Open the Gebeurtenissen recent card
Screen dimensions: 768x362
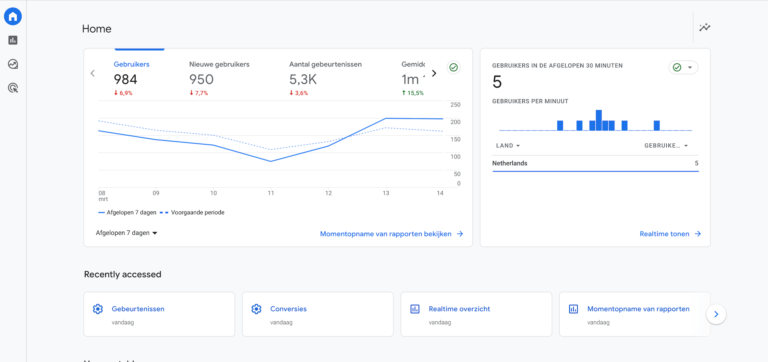tap(159, 314)
